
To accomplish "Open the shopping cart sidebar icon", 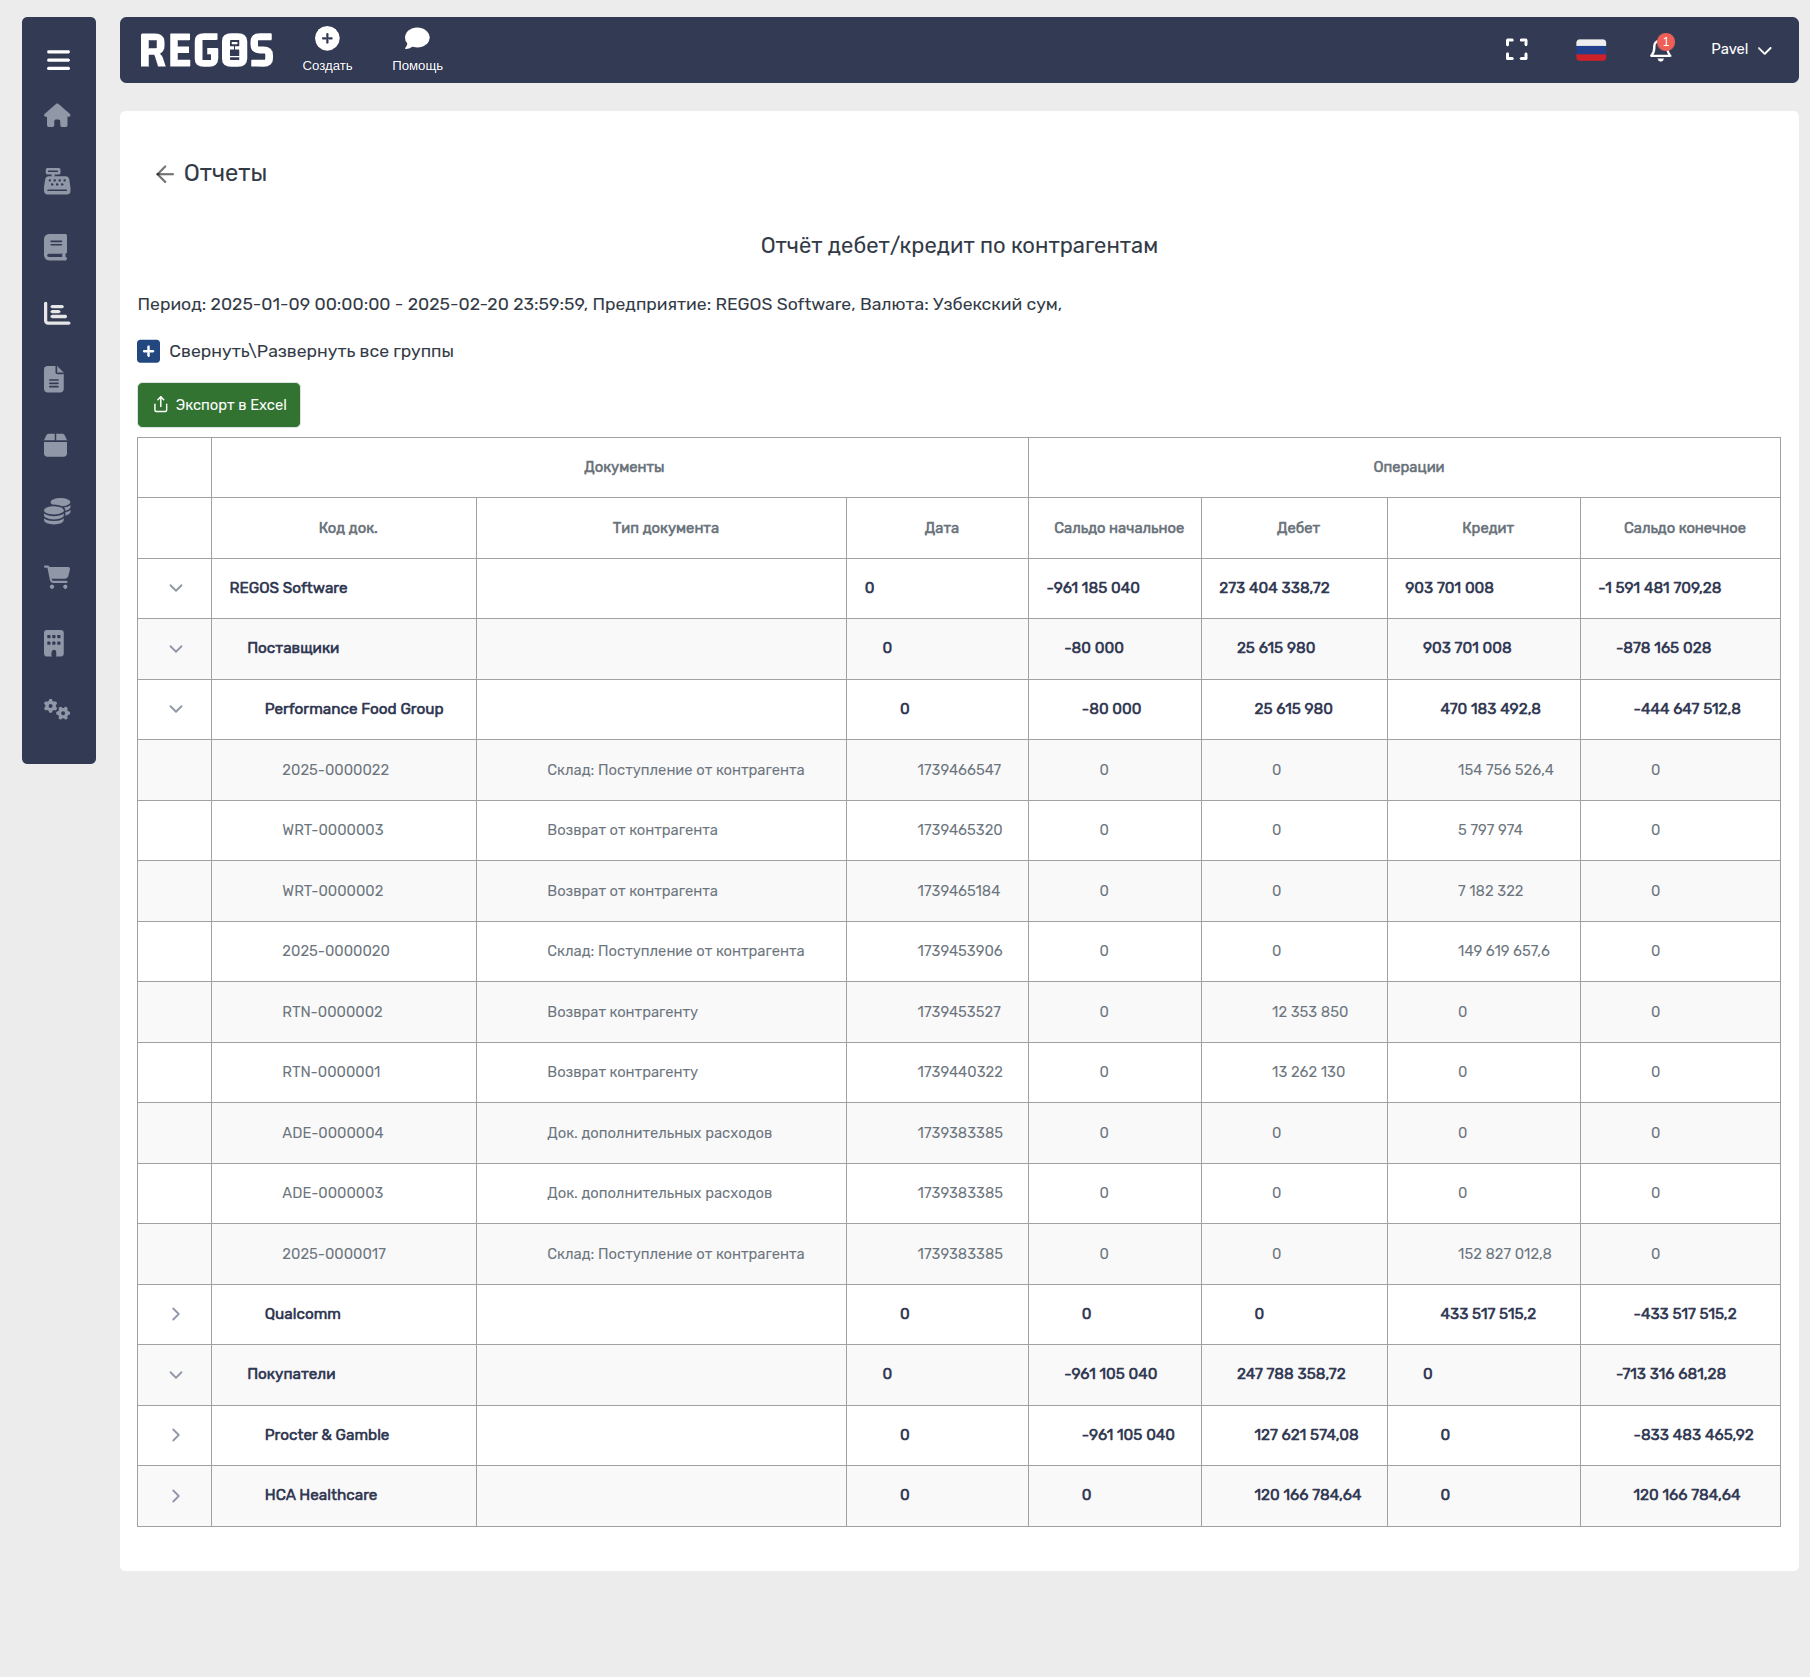I will click(x=57, y=577).
